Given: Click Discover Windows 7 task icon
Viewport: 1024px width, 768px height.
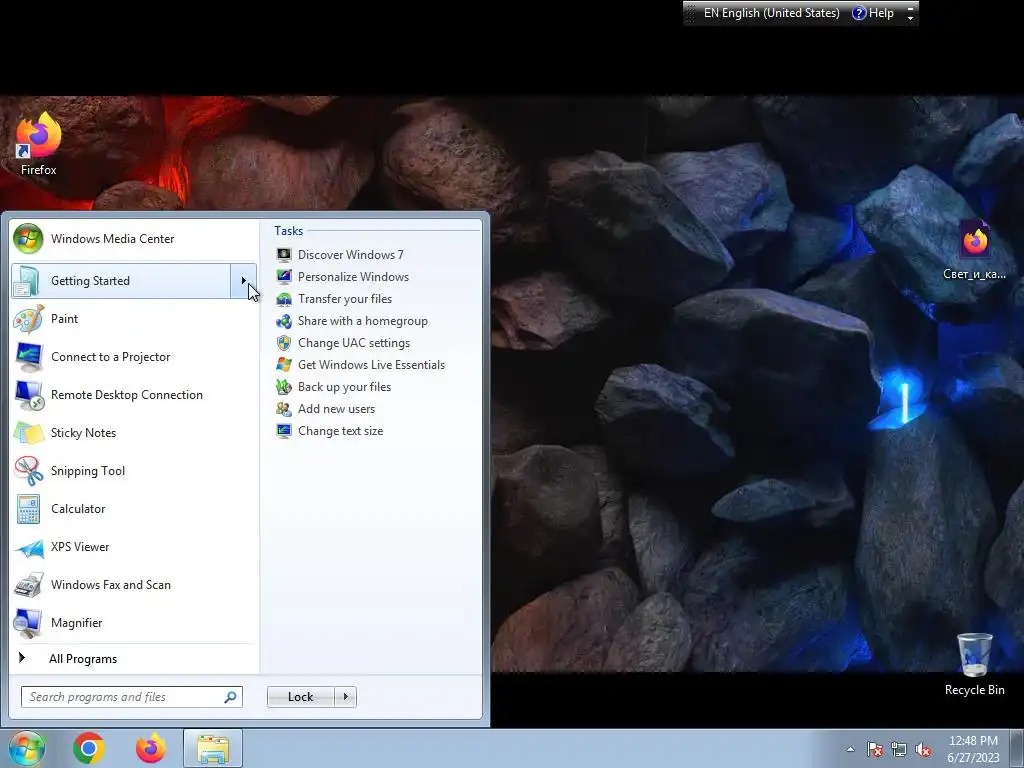Looking at the screenshot, I should (x=283, y=255).
